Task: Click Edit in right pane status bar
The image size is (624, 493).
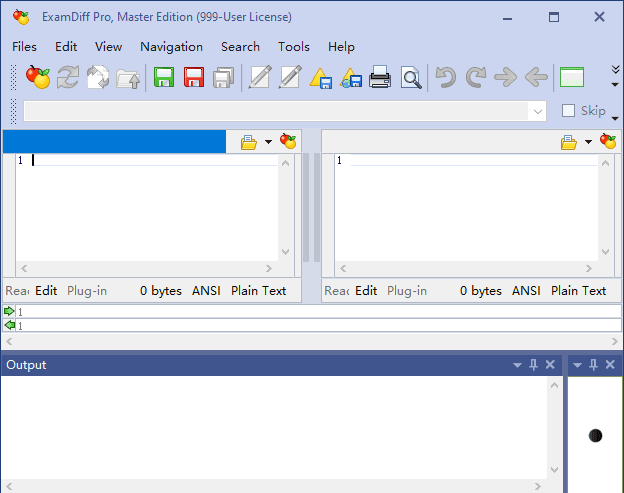Action: [366, 291]
